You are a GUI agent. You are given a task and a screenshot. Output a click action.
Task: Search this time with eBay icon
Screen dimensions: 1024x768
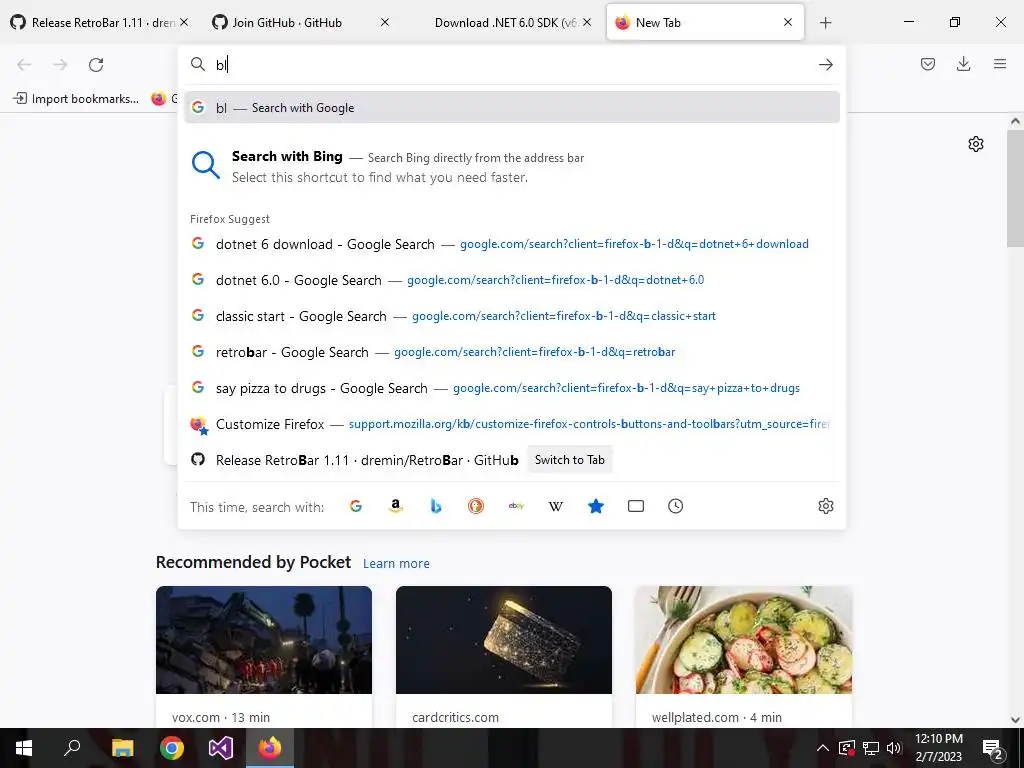pos(516,506)
